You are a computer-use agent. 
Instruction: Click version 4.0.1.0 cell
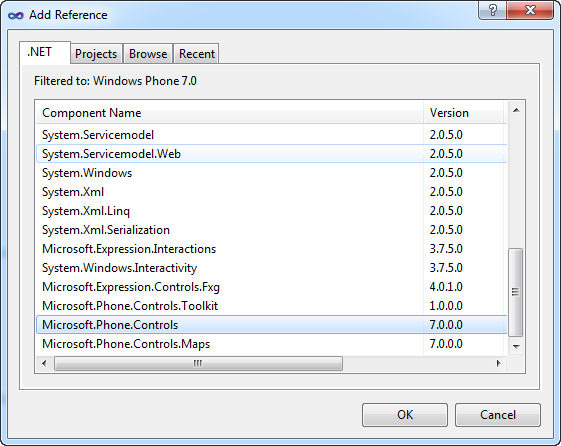[x=446, y=287]
